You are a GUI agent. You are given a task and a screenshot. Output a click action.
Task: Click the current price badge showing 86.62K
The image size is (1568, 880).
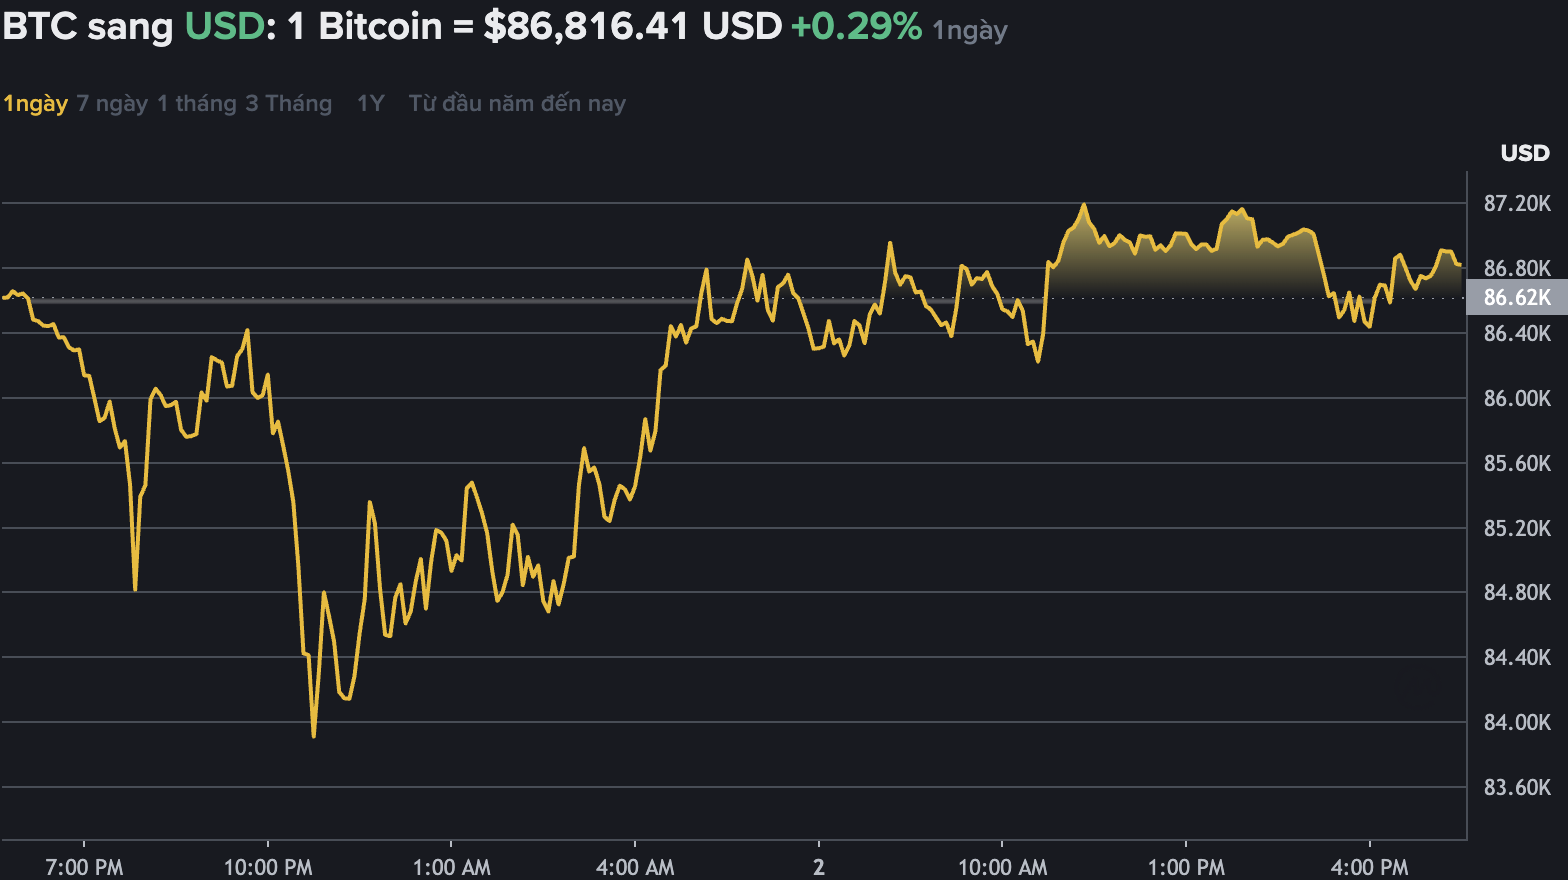pyautogui.click(x=1514, y=297)
